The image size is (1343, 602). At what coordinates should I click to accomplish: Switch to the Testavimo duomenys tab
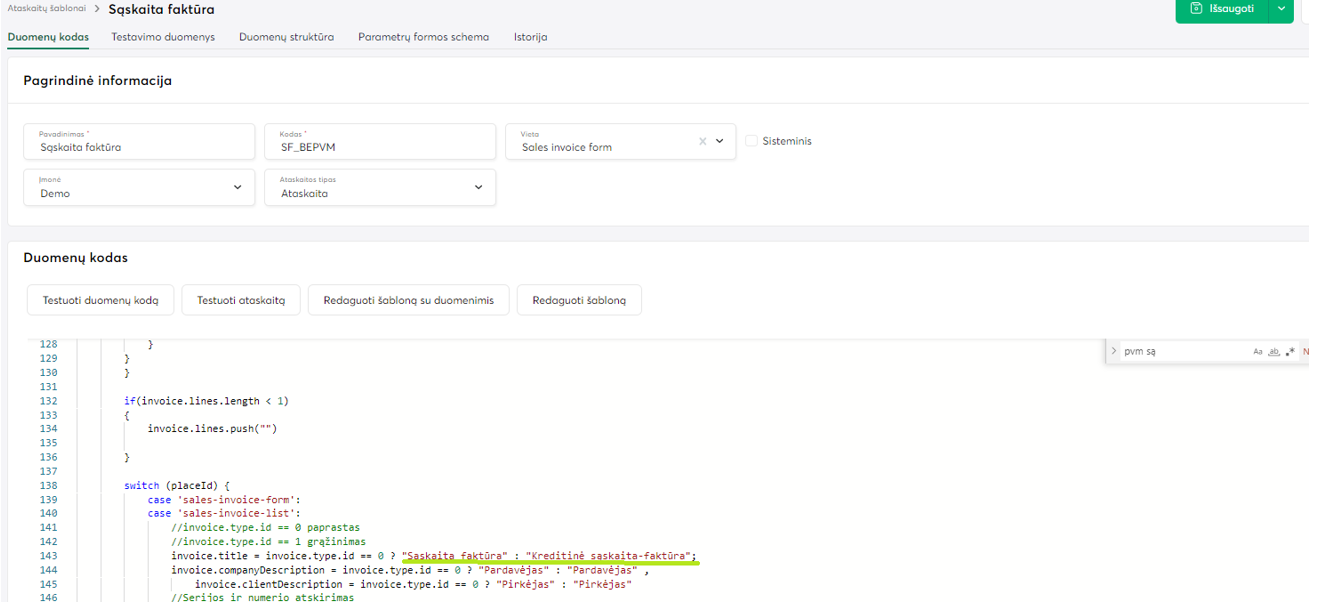(164, 37)
